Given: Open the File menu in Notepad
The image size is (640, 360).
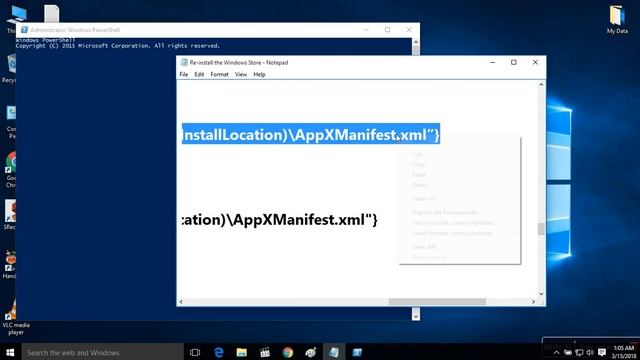Looking at the screenshot, I should click(184, 74).
